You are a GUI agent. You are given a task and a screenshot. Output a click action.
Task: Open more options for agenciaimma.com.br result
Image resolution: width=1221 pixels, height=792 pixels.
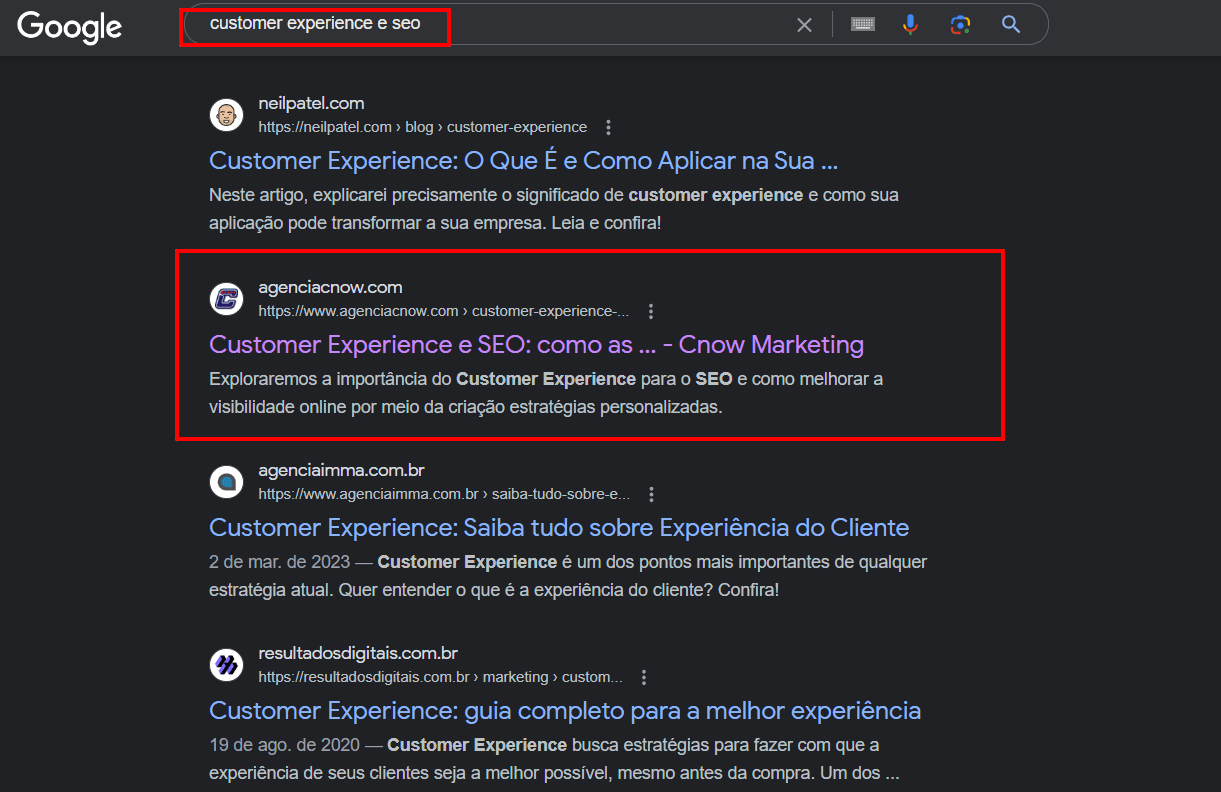(651, 494)
